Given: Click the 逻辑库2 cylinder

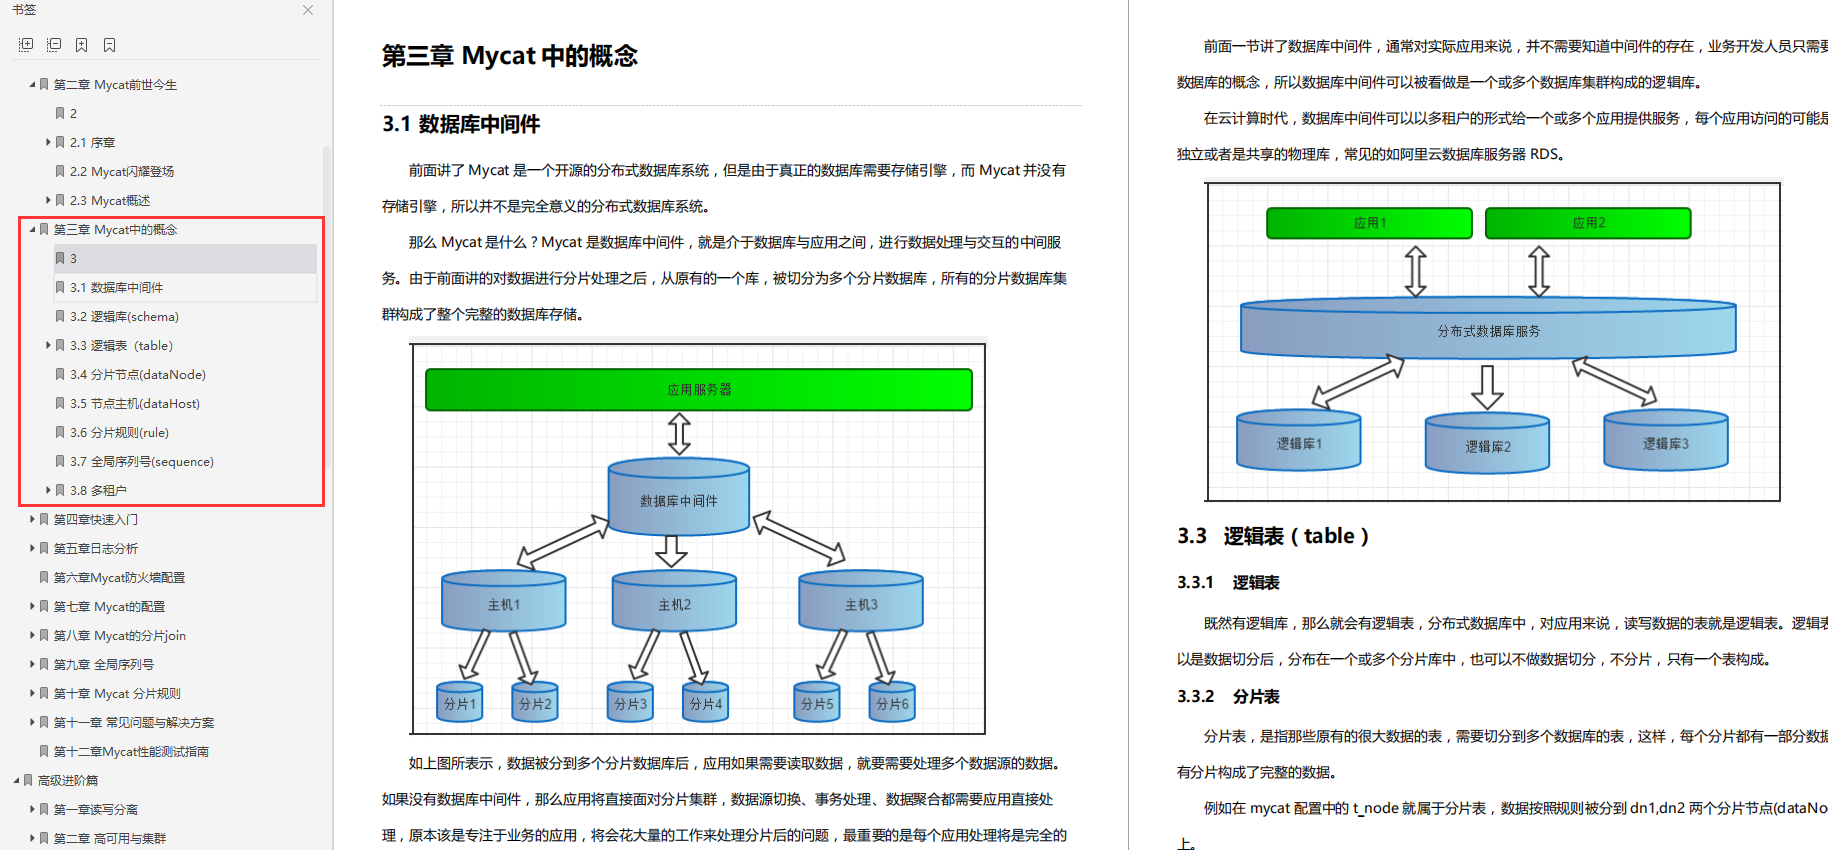Looking at the screenshot, I should point(1487,443).
